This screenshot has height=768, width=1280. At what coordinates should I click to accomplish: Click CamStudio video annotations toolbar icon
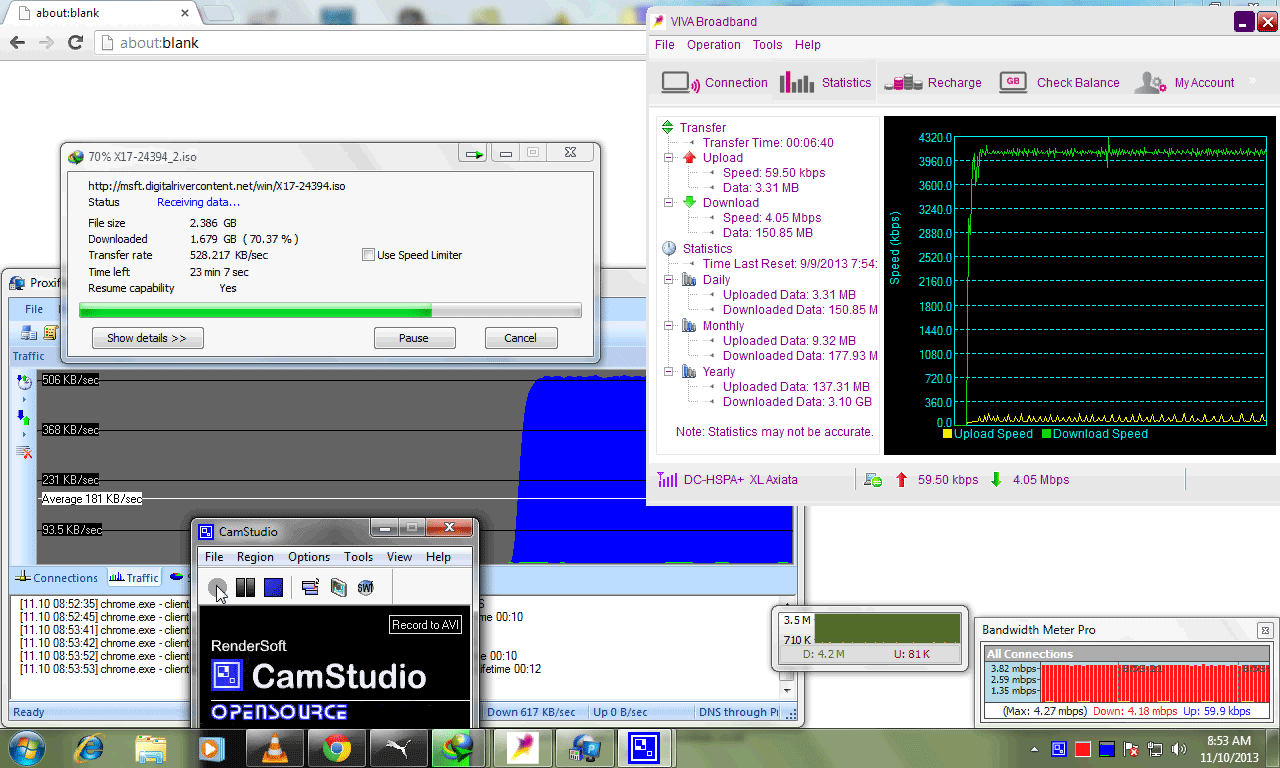click(x=338, y=588)
